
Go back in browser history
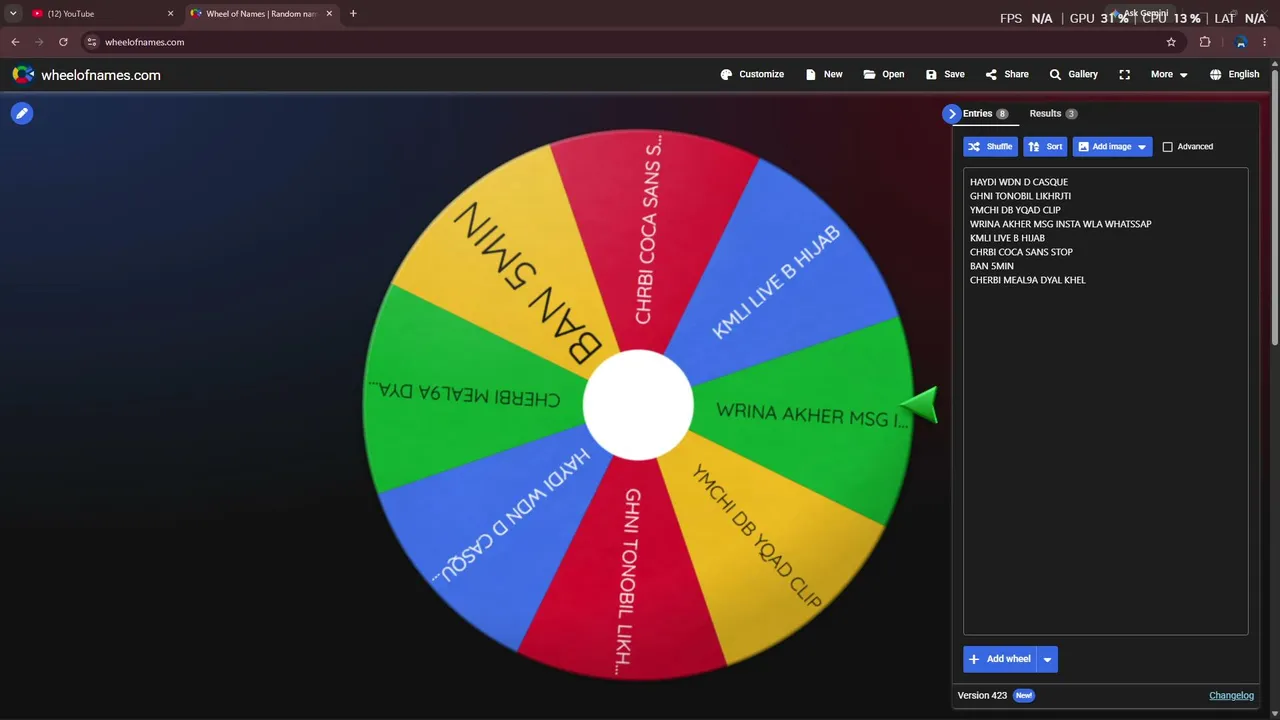click(15, 42)
